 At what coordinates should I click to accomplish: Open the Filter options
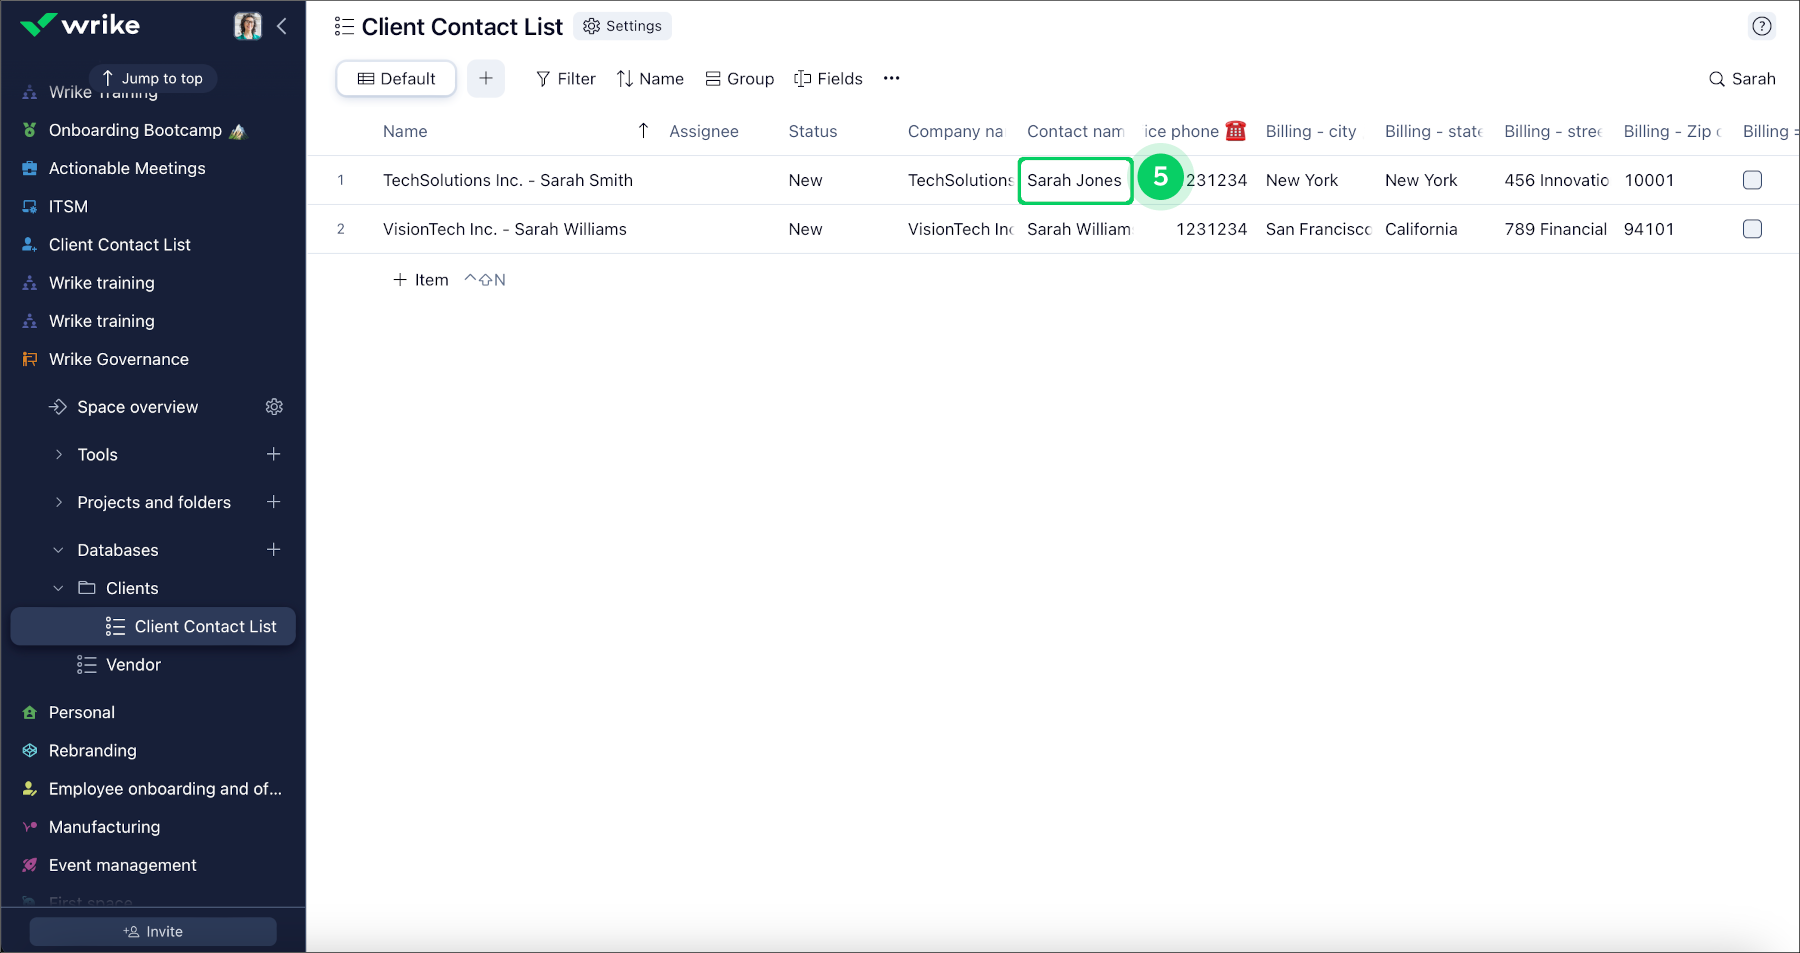coord(565,78)
